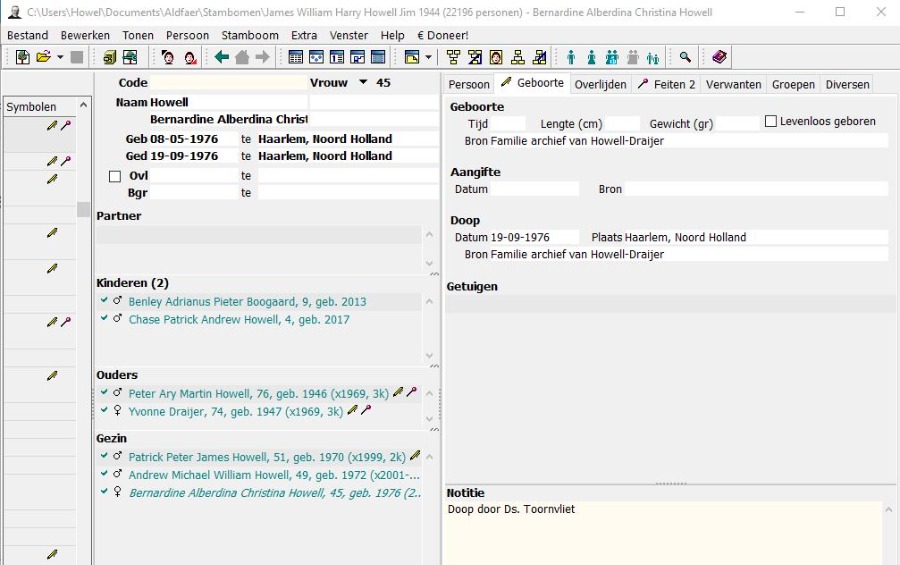The width and height of the screenshot is (900, 565).
Task: Click the single male person toolbar icon
Action: click(x=571, y=58)
